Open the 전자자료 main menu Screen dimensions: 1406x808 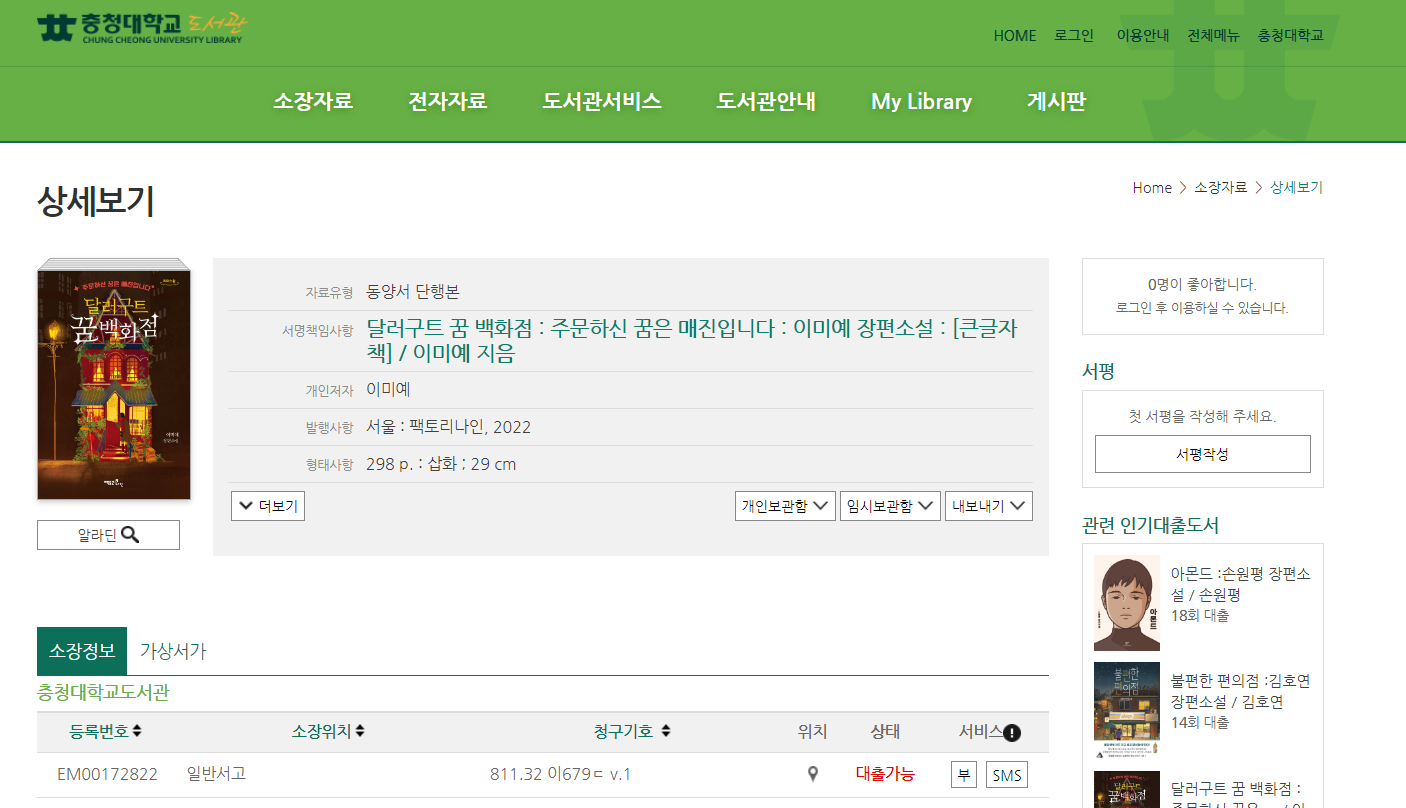[447, 101]
